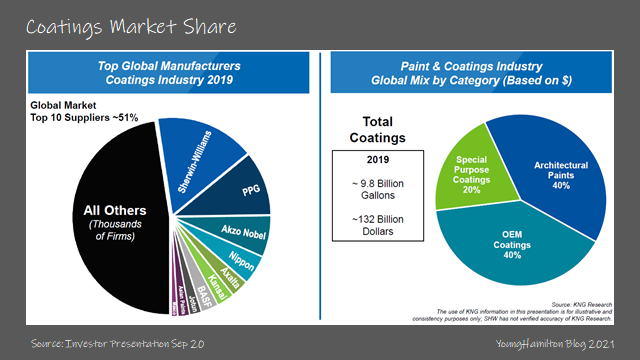Viewport: 640px width, 360px height.
Task: Select the purple Asian Paints slice
Action: 182,301
